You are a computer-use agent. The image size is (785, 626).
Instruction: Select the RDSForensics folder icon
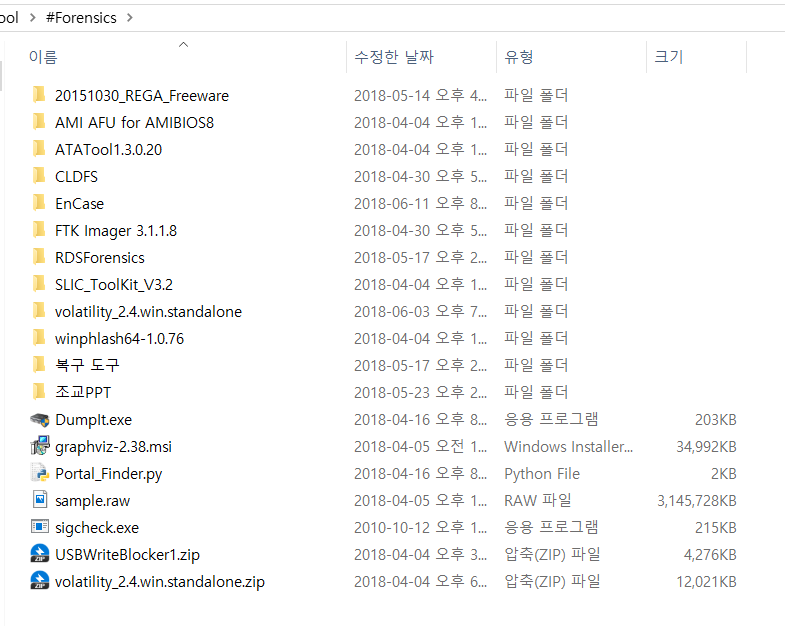click(39, 257)
